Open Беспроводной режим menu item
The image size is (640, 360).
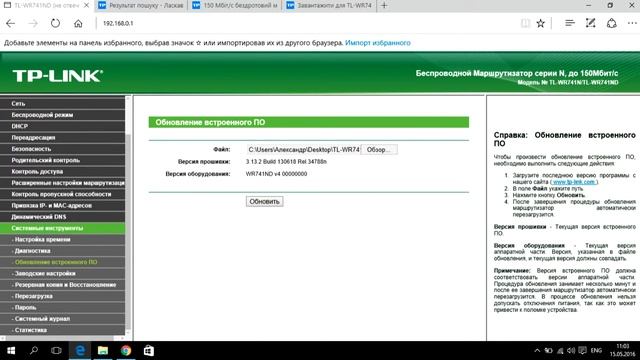[x=62, y=115]
